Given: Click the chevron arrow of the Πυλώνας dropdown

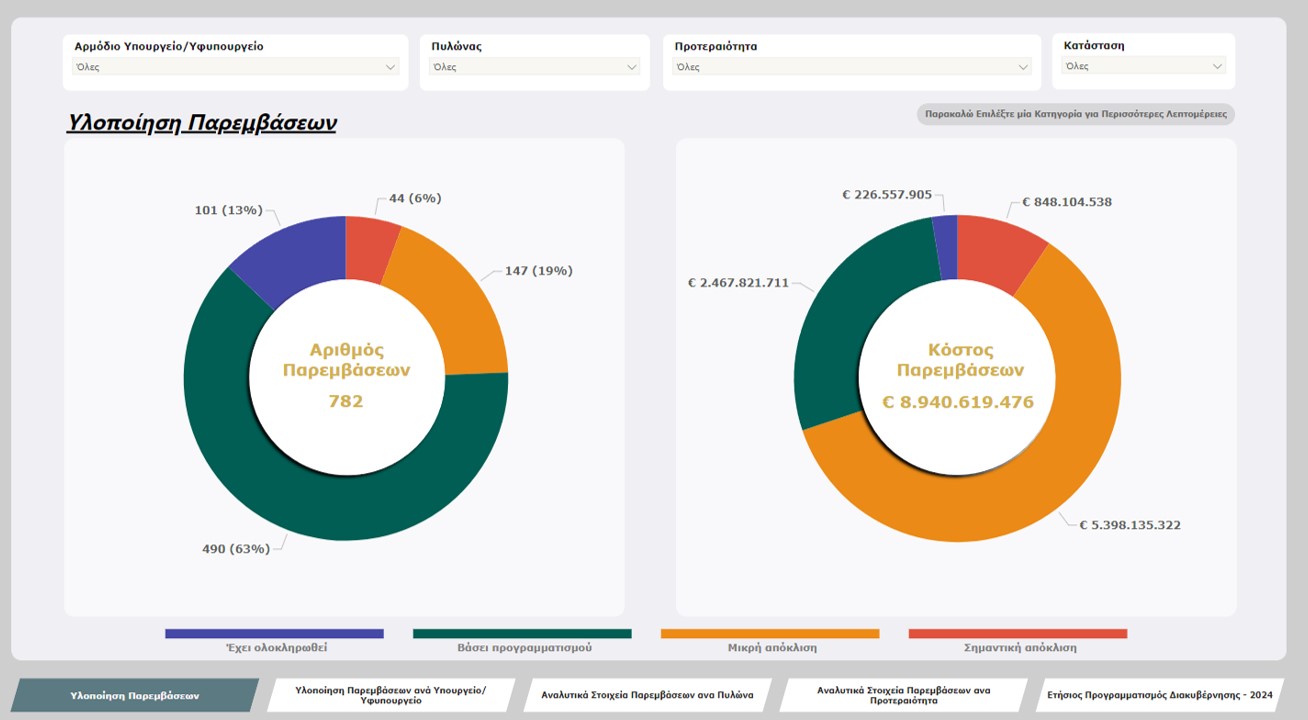Looking at the screenshot, I should 631,67.
